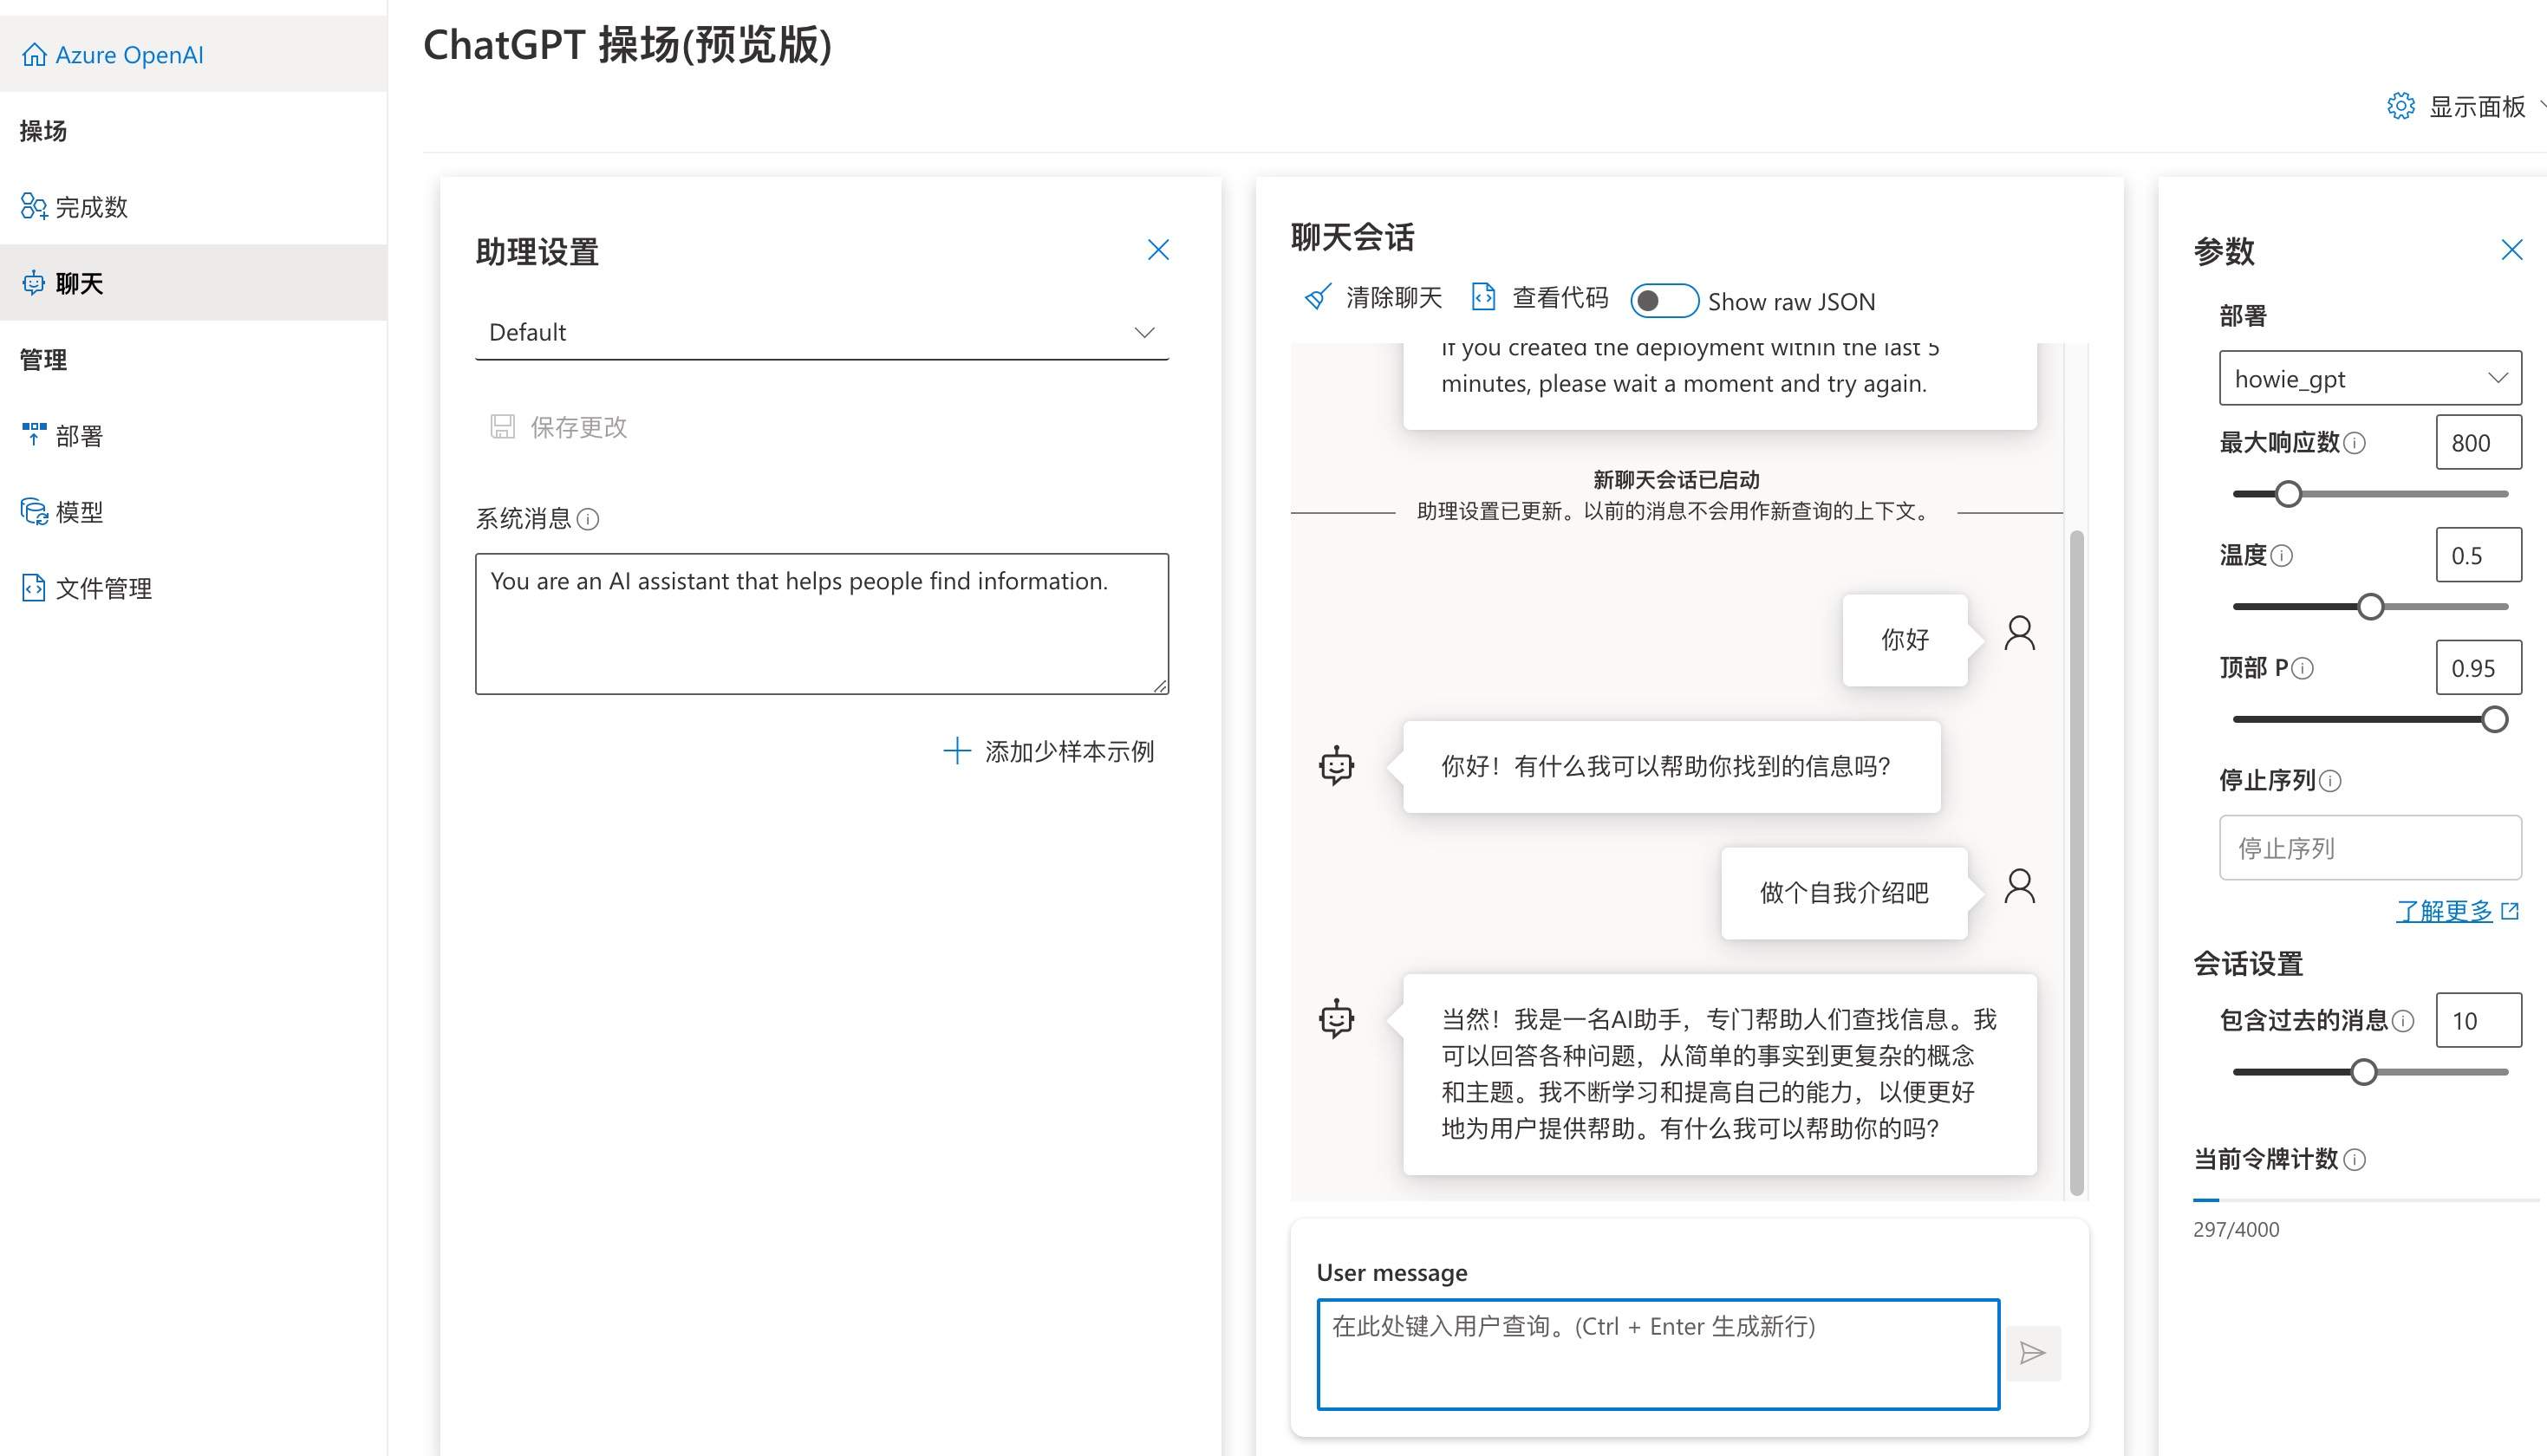Image resolution: width=2547 pixels, height=1456 pixels.
Task: Click the 新聊天会话已启动 notice
Action: click(x=1676, y=480)
